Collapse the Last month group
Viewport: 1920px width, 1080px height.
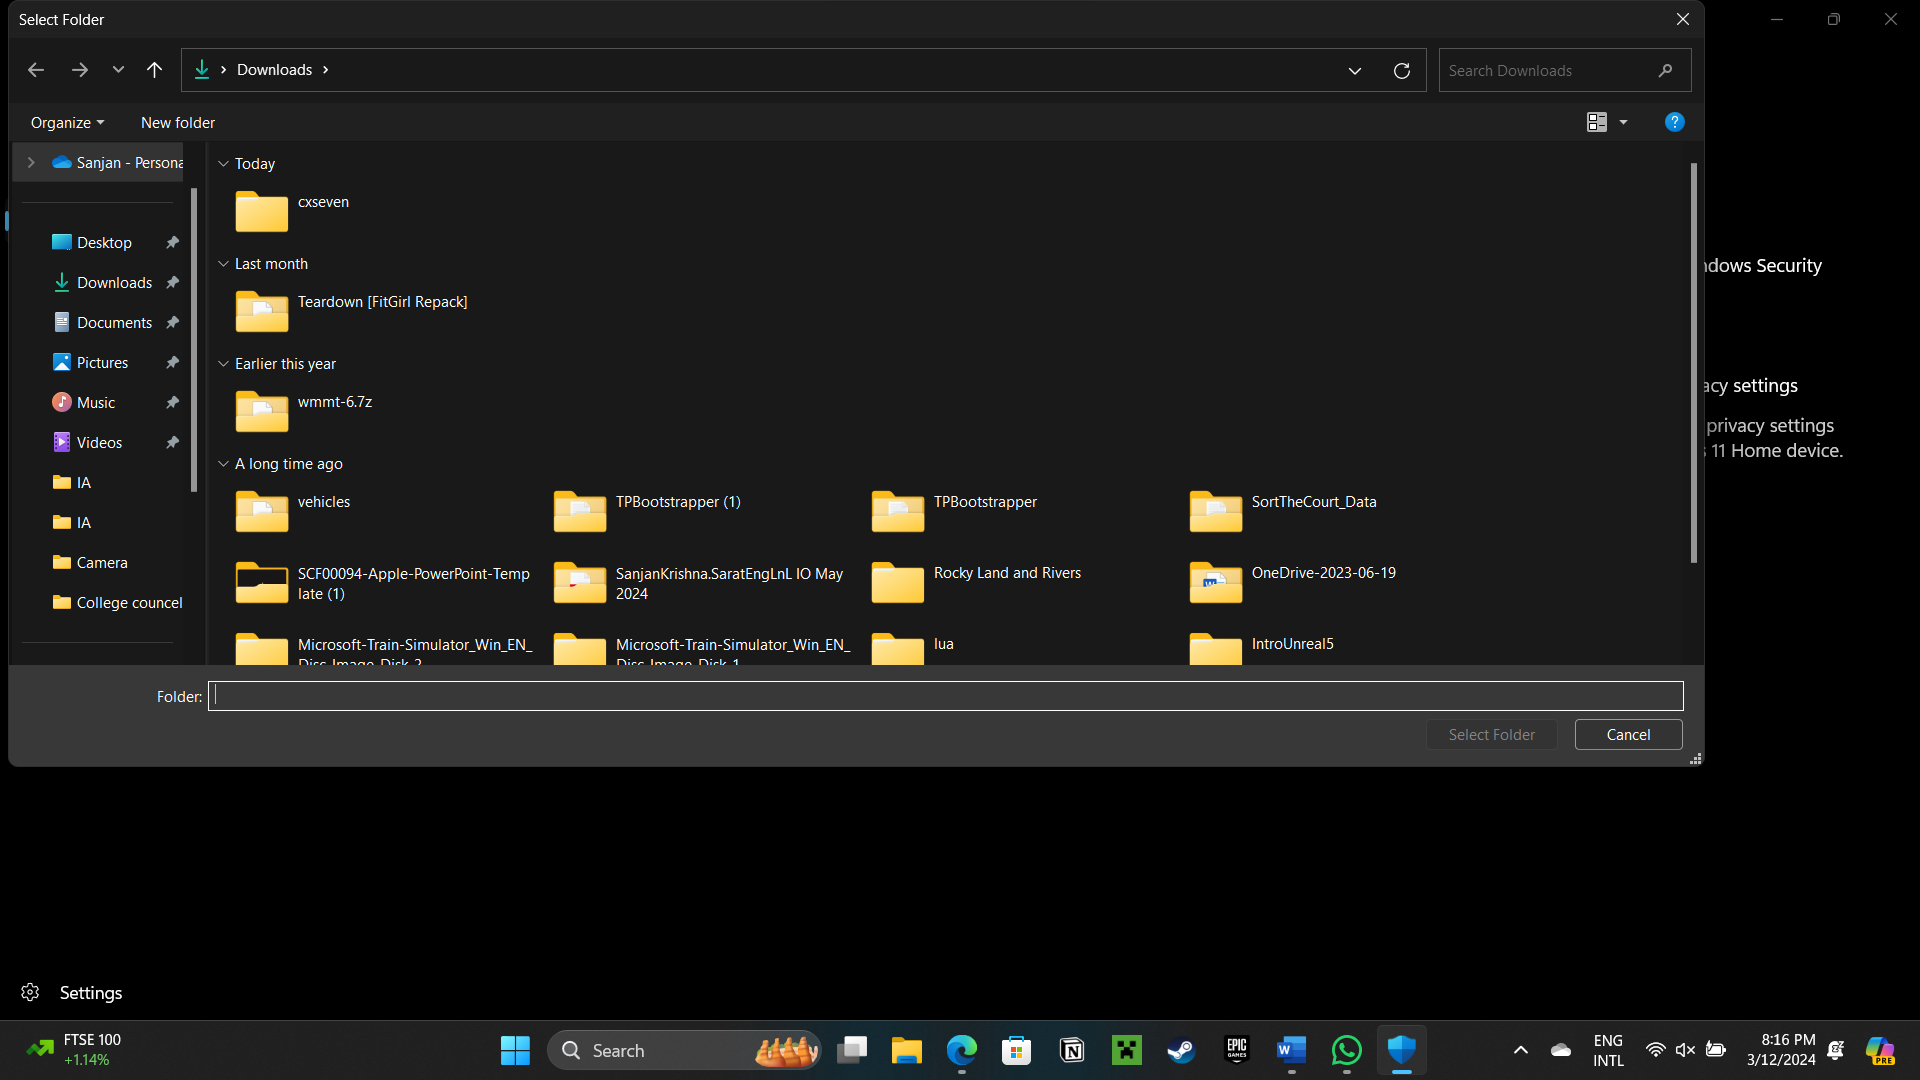223,264
